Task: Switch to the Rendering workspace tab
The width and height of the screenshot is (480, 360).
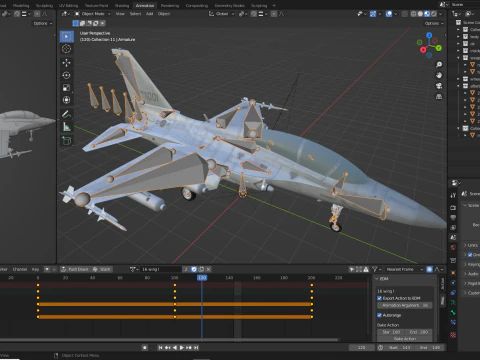Action: [170, 6]
